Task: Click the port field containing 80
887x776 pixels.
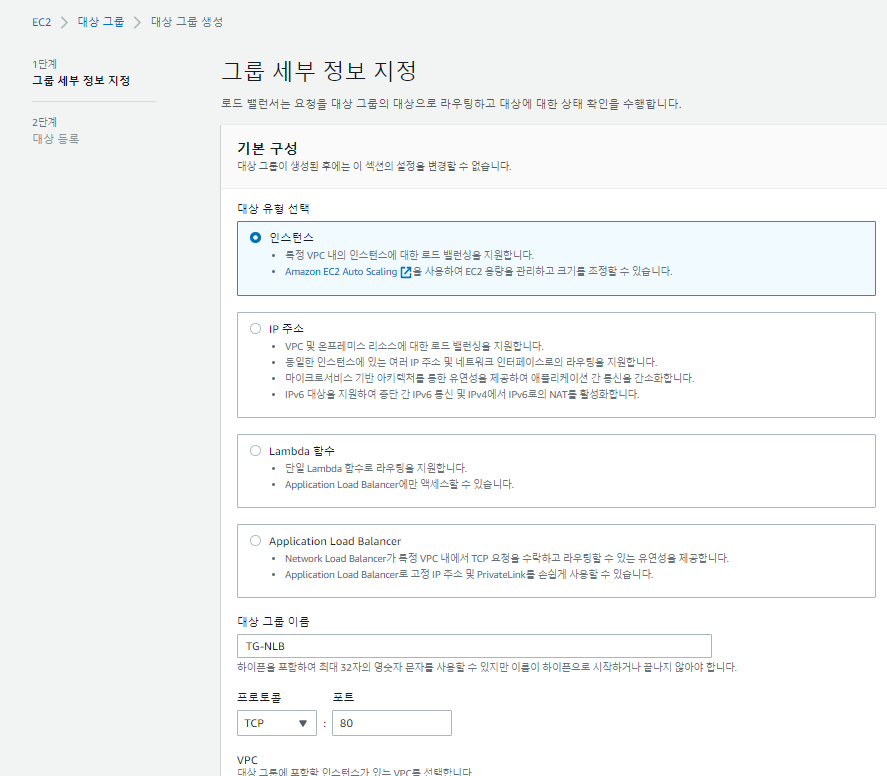Action: (391, 723)
